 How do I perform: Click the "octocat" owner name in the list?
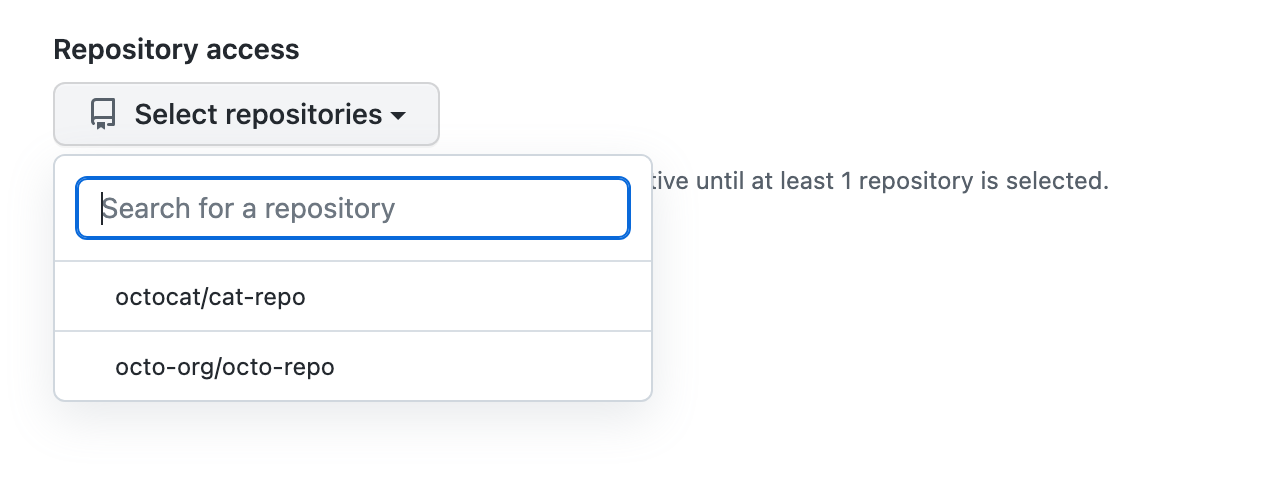click(156, 297)
